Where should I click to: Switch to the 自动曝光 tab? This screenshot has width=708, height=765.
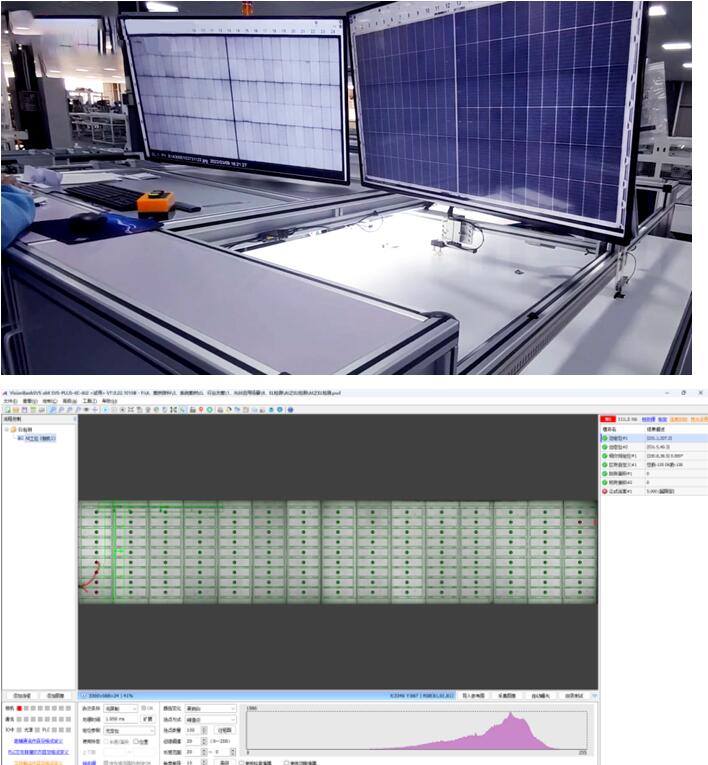point(540,695)
